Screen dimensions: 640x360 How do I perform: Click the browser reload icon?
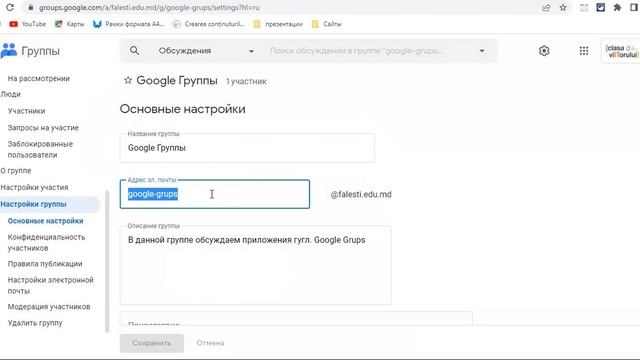[x=10, y=7]
